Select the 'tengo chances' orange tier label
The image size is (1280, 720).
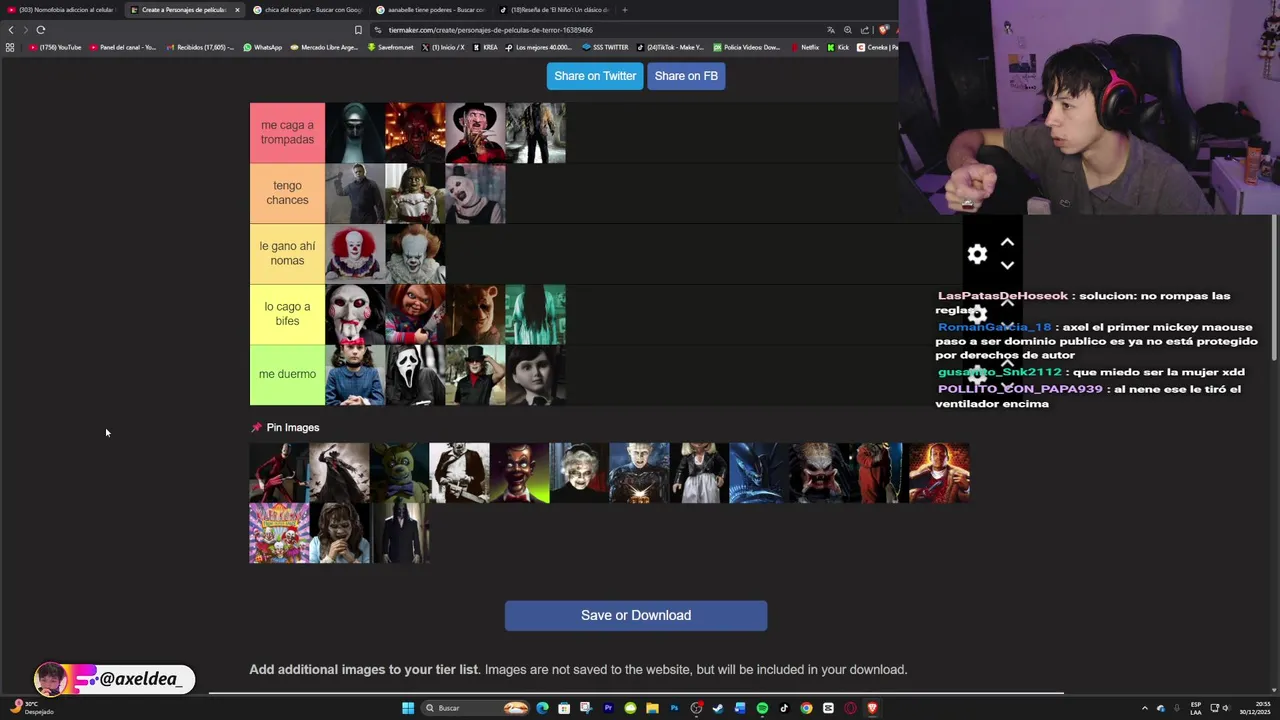[x=287, y=193]
